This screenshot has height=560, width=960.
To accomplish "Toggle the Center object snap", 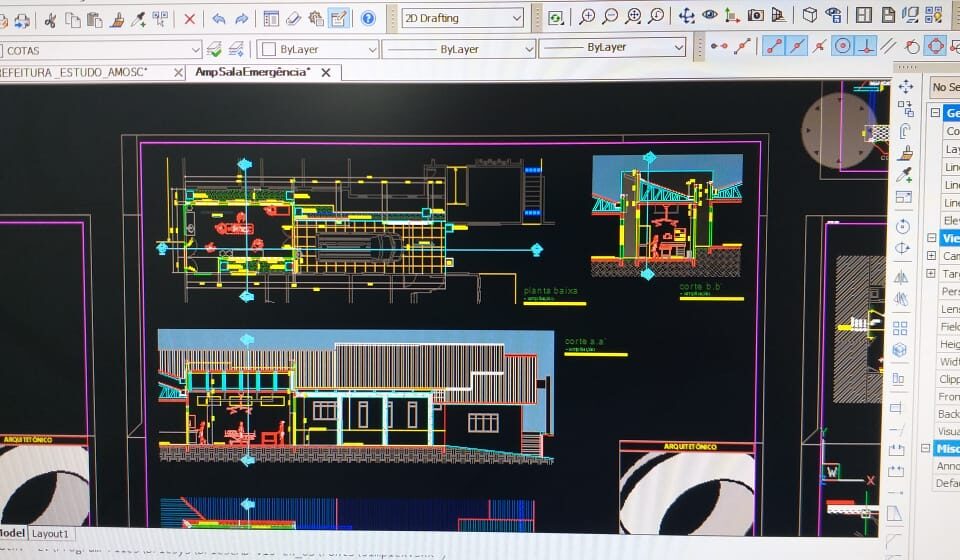I will (843, 46).
